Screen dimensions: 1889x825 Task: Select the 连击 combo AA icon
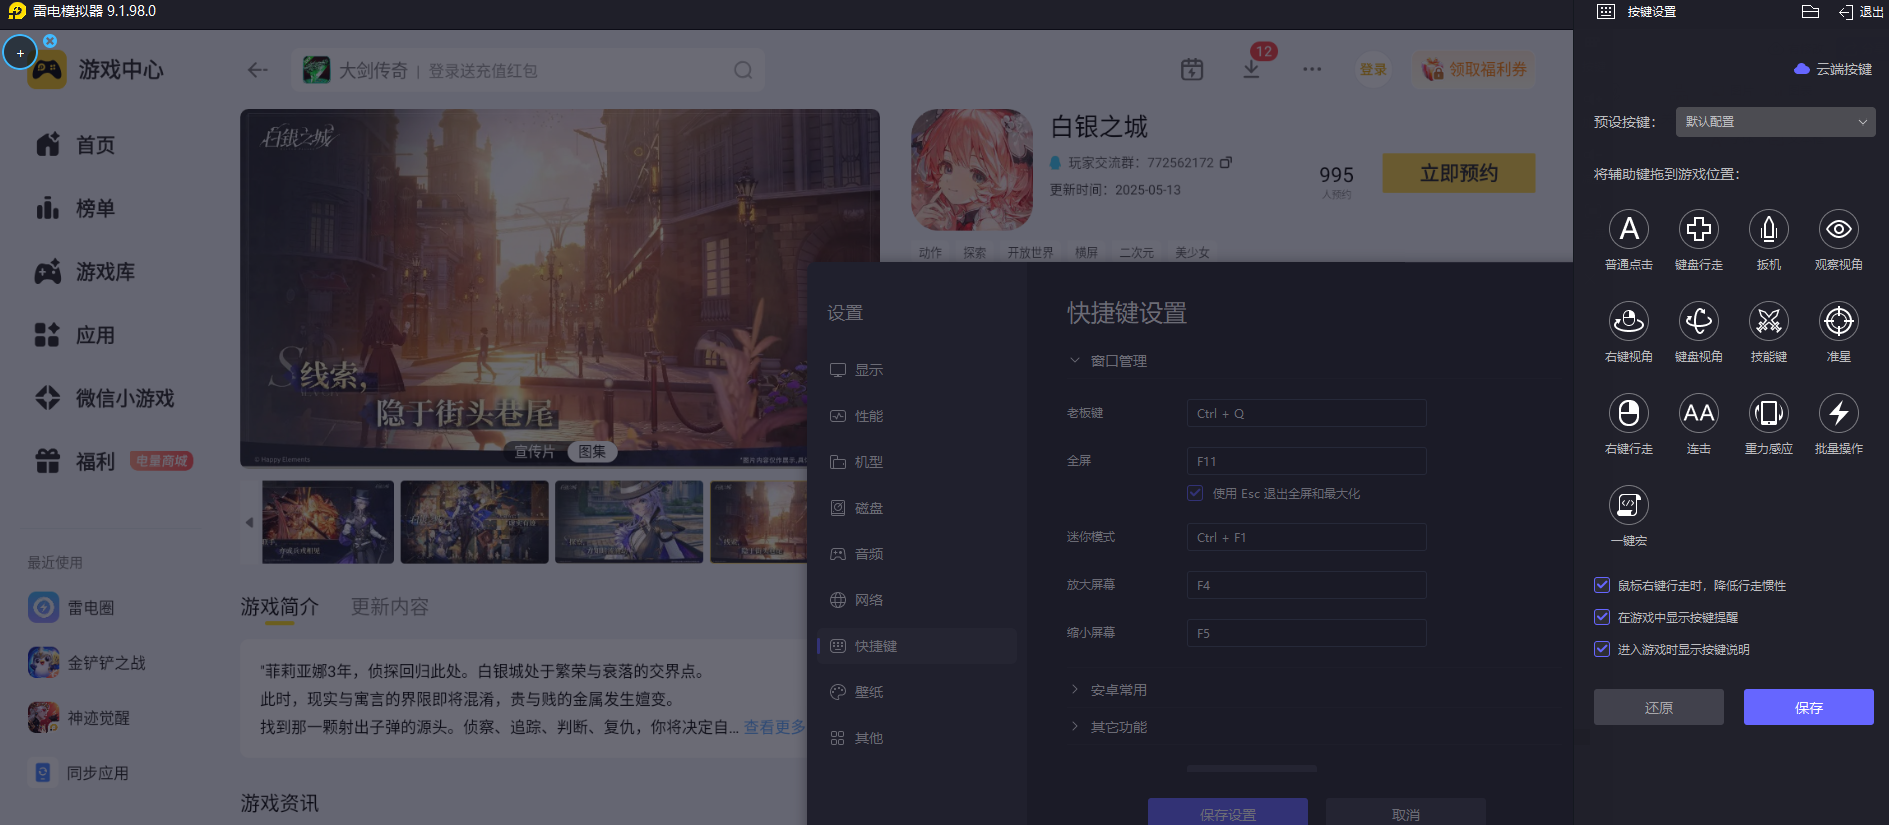coord(1699,413)
